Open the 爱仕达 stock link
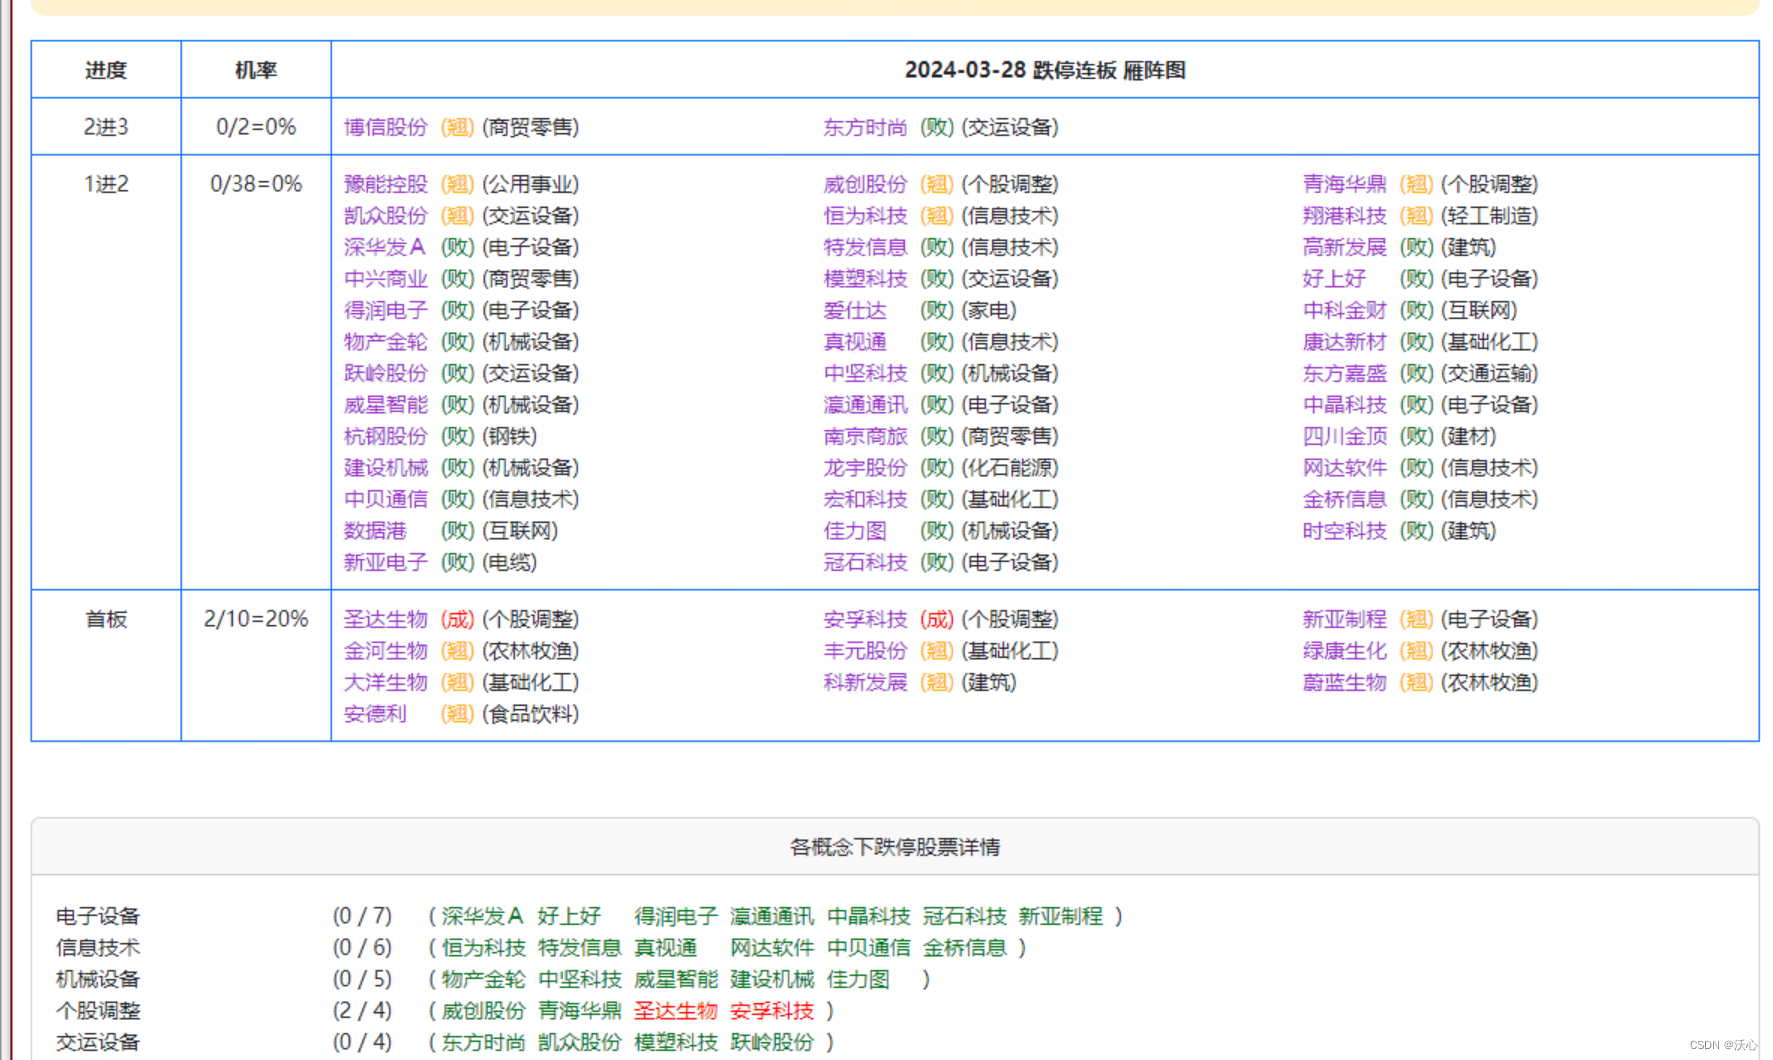Image resolution: width=1773 pixels, height=1060 pixels. point(855,310)
